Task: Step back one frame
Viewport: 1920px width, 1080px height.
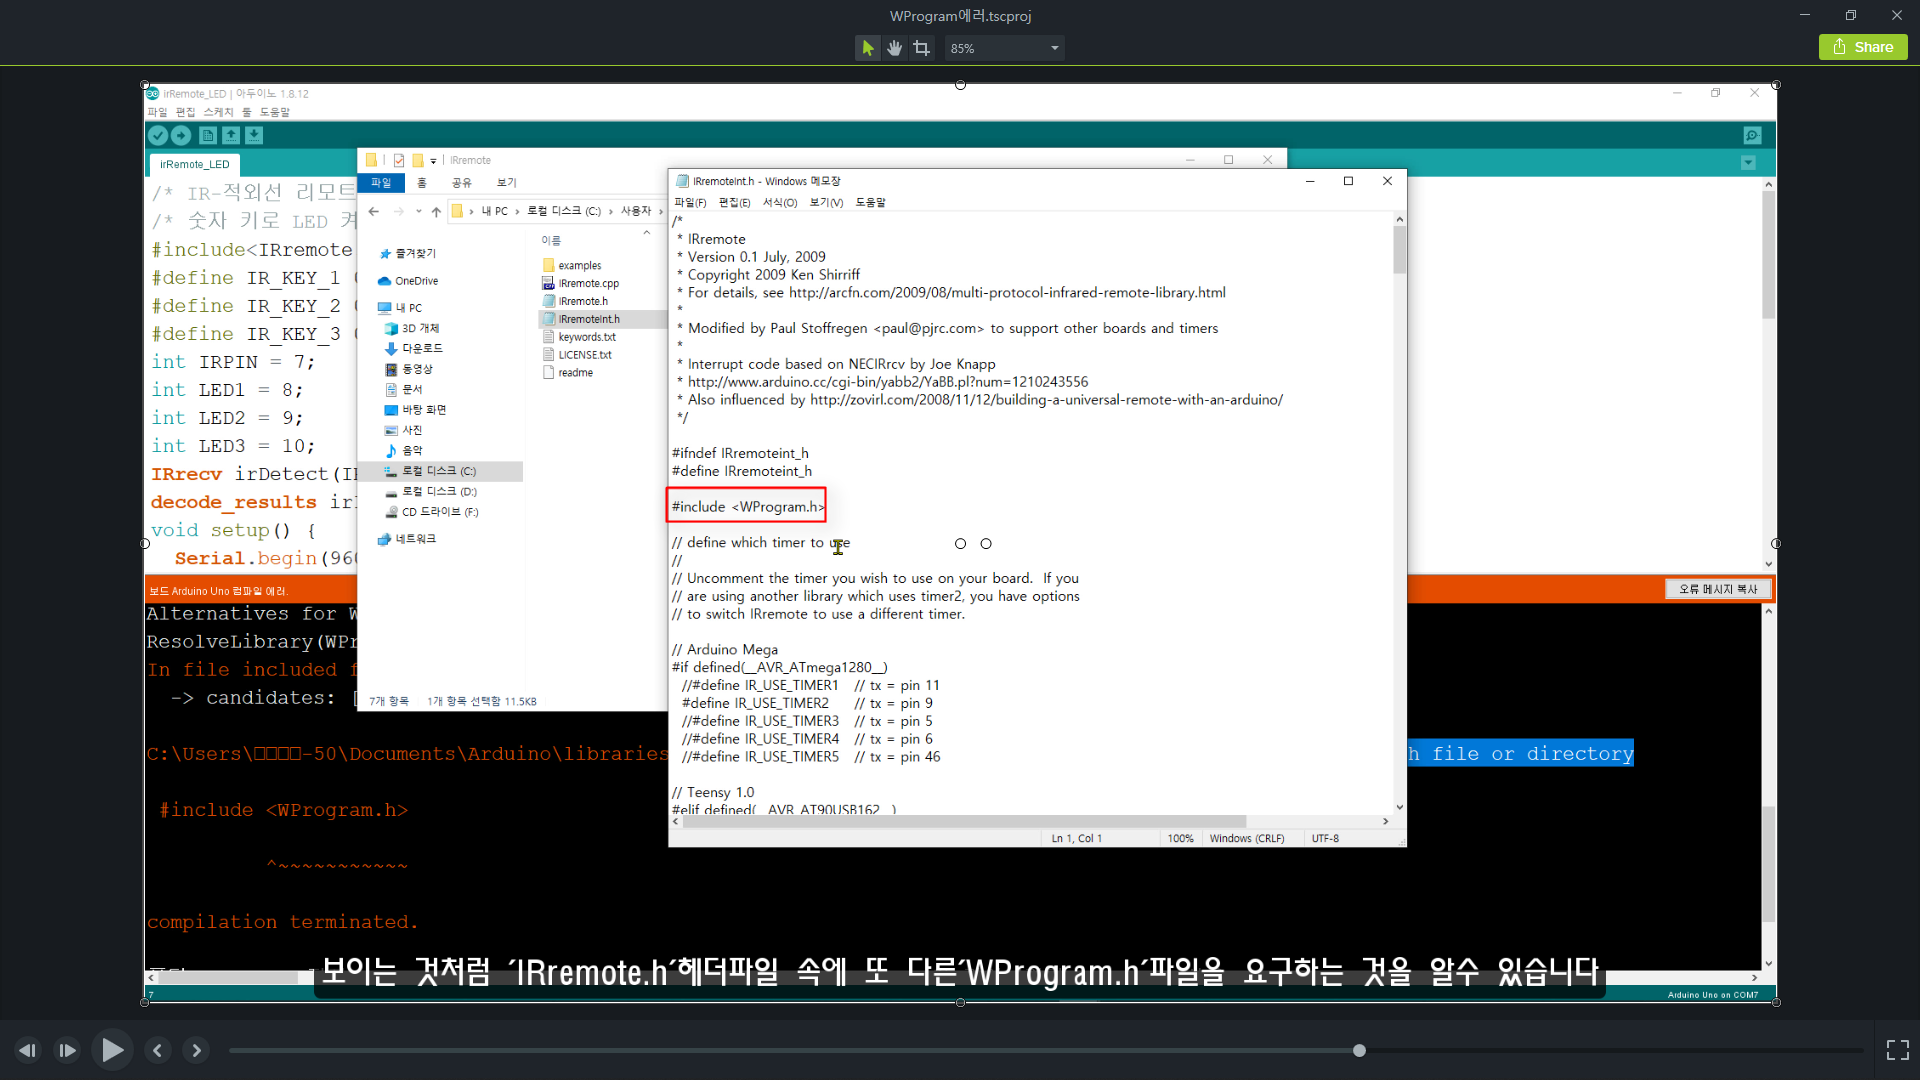Action: (27, 1050)
